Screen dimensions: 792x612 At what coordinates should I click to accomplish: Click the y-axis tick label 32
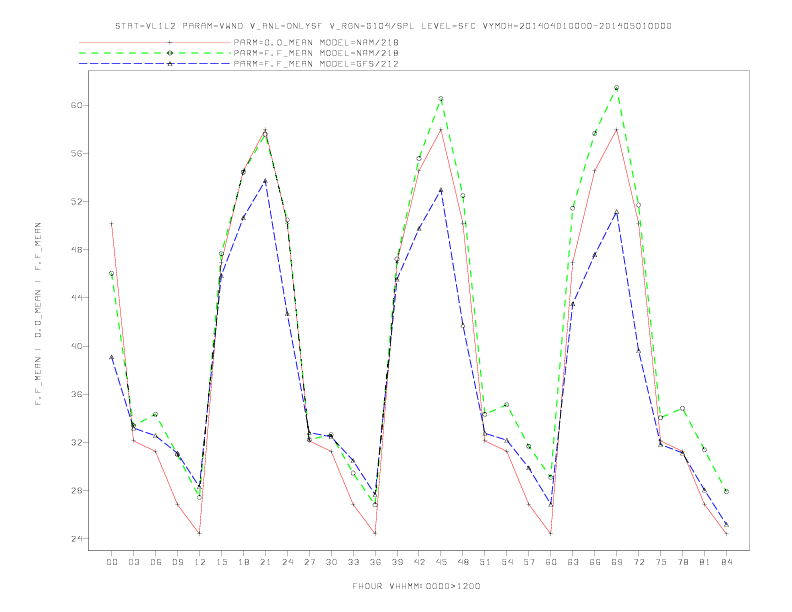tap(76, 442)
